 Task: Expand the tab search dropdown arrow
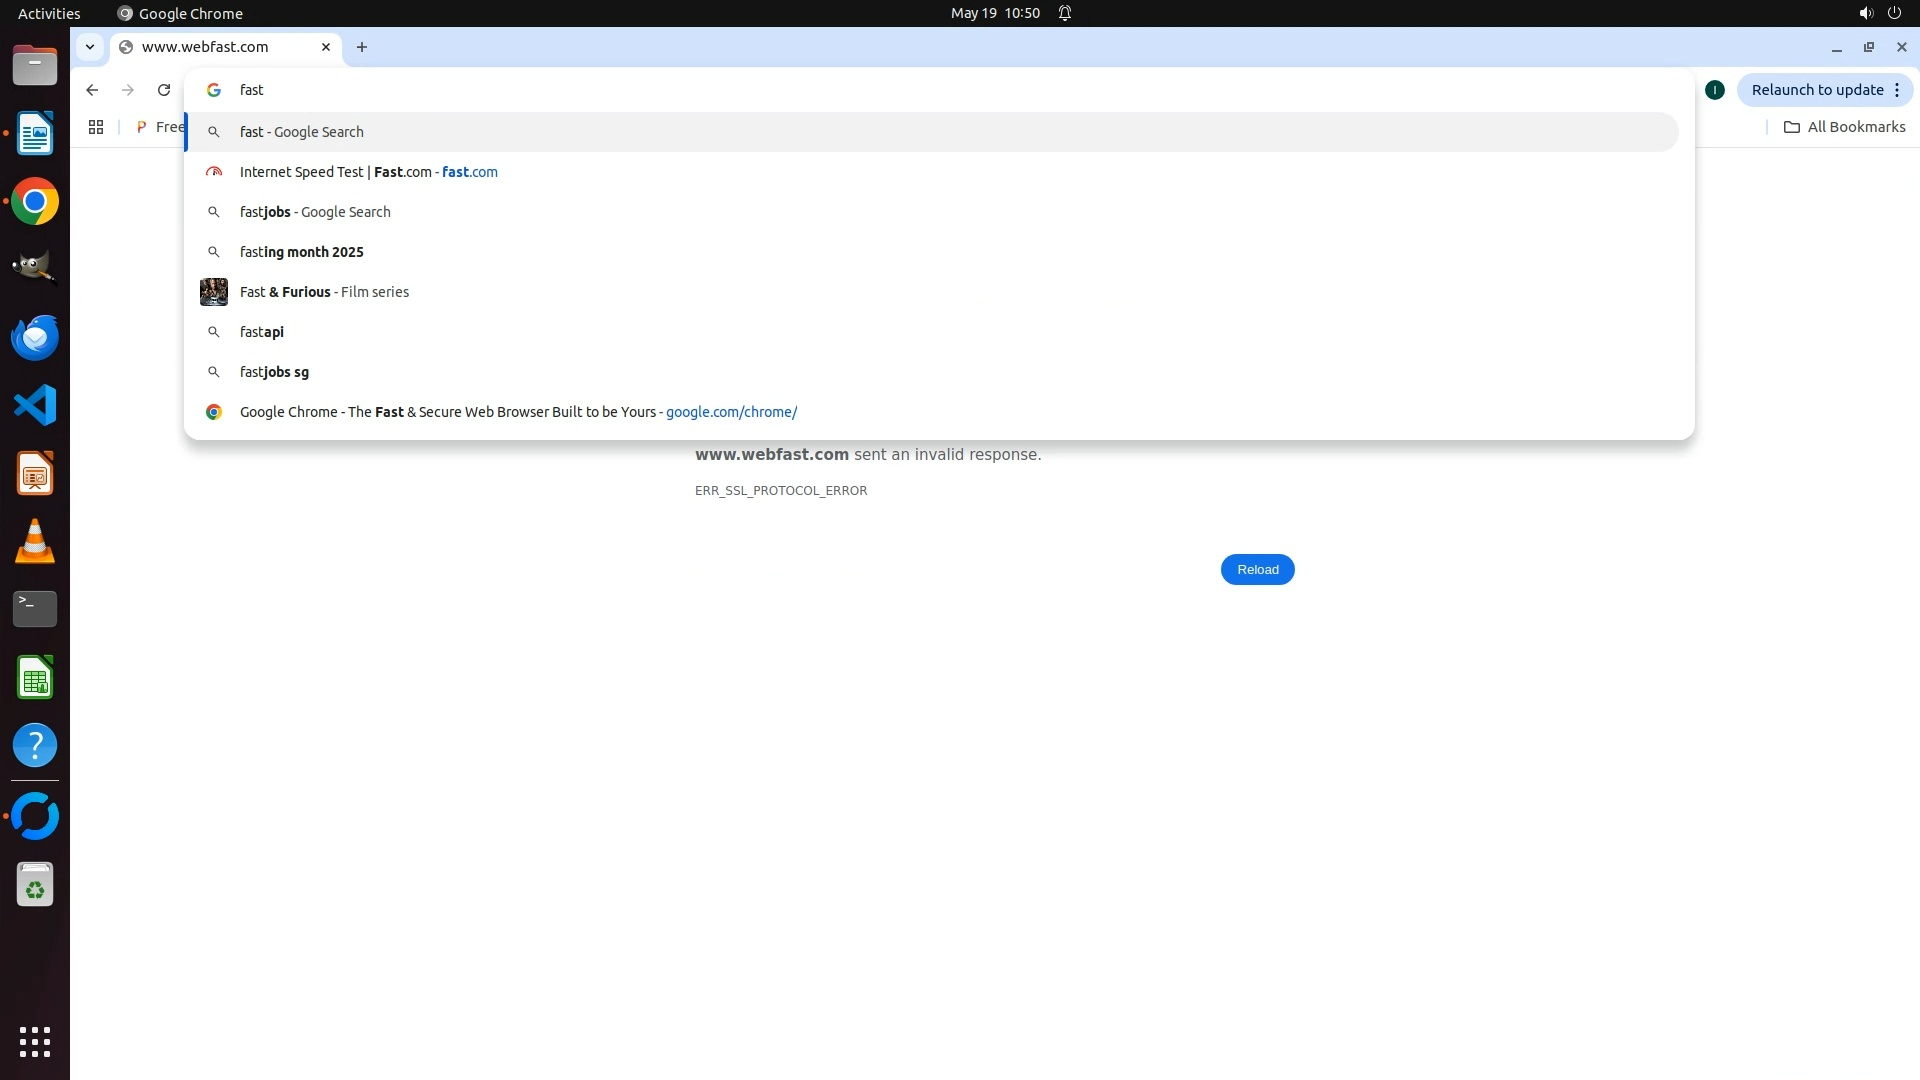90,47
